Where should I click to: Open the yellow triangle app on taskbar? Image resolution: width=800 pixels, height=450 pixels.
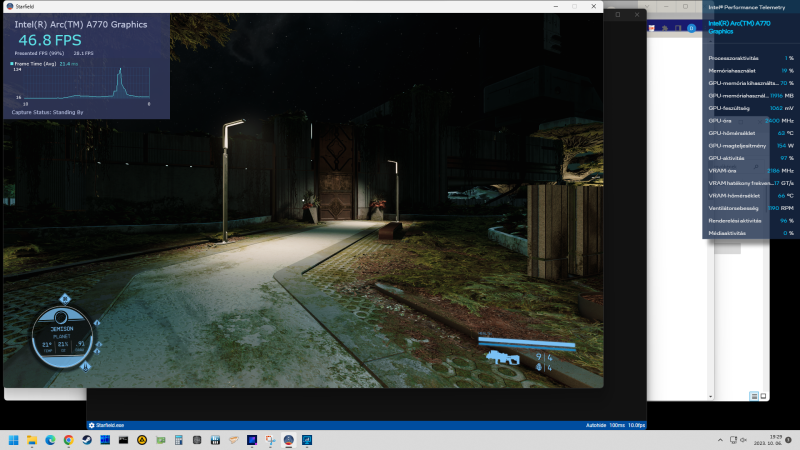point(142,440)
